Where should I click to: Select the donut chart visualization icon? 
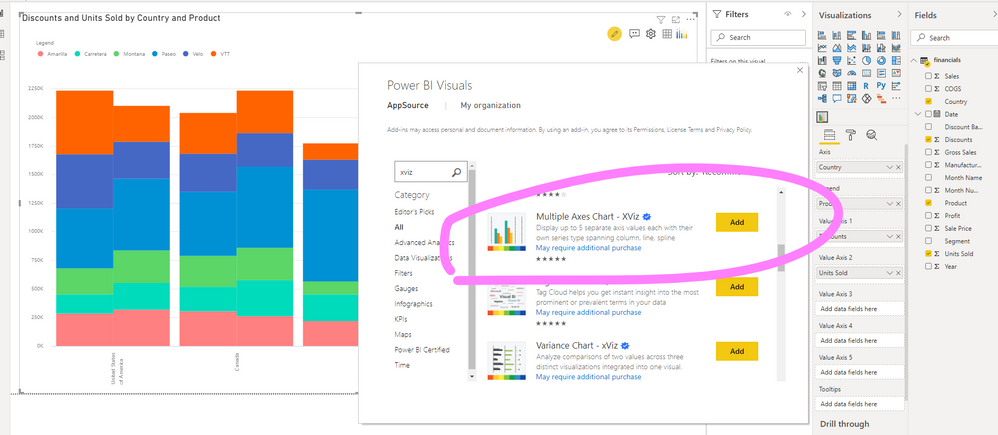click(881, 61)
